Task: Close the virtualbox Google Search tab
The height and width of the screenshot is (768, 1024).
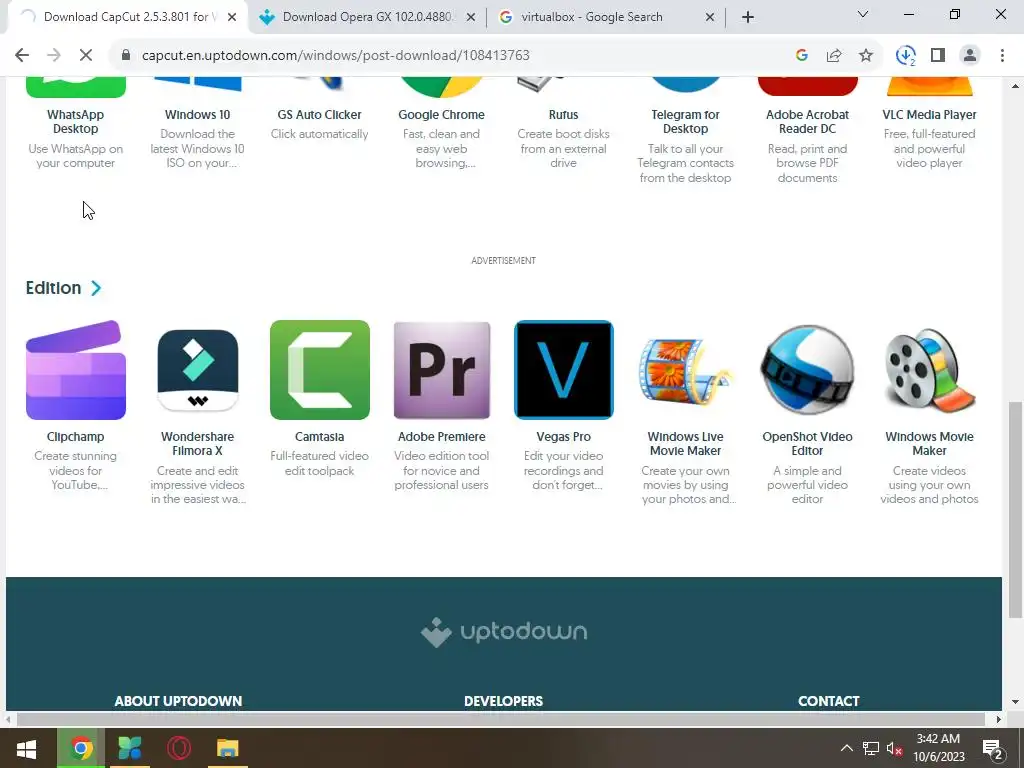Action: (x=710, y=18)
